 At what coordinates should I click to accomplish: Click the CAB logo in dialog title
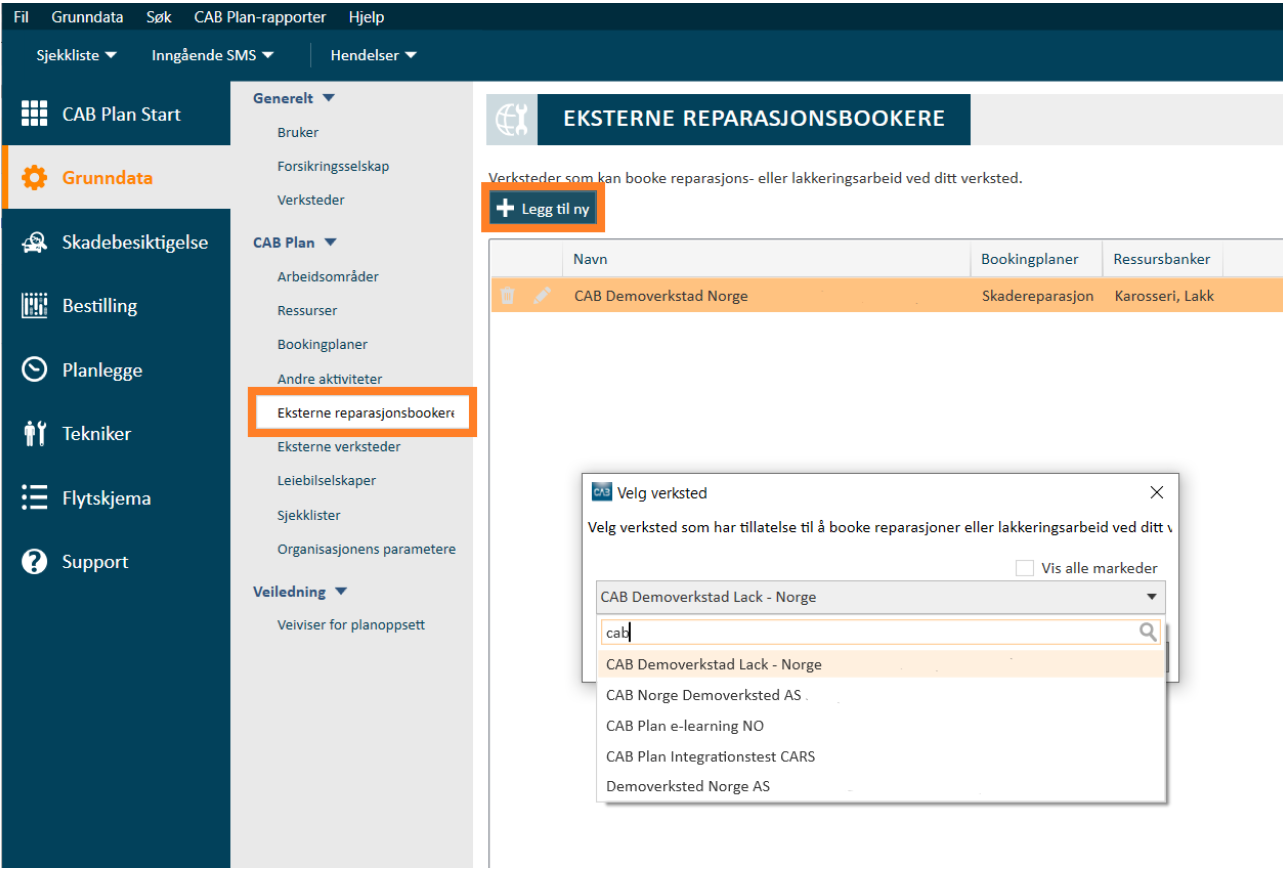[601, 492]
